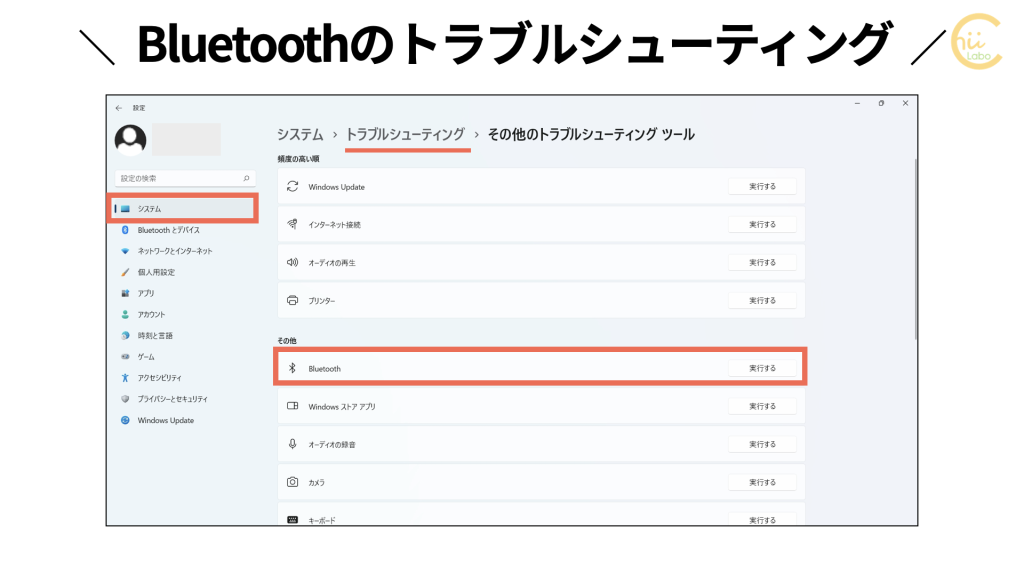This screenshot has height=576, width=1024.
Task: Click the Bluetooth symbol in the Bluetooth row
Action: click(x=293, y=368)
